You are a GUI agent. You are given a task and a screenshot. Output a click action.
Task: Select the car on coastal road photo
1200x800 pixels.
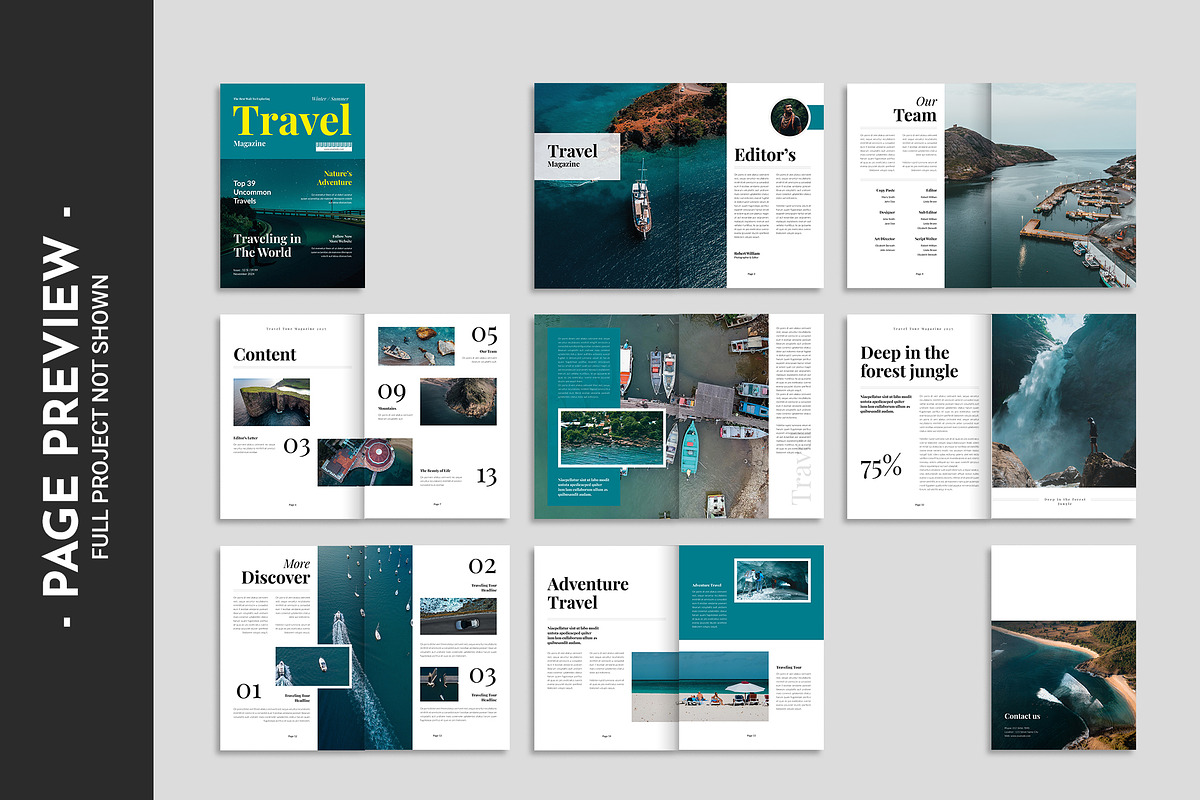[x=458, y=616]
